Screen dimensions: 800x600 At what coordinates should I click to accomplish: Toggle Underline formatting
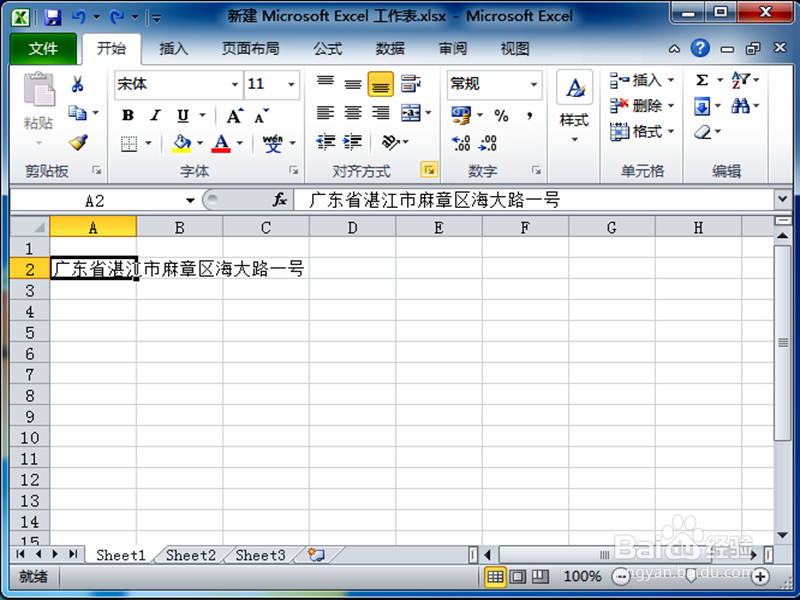click(x=183, y=116)
